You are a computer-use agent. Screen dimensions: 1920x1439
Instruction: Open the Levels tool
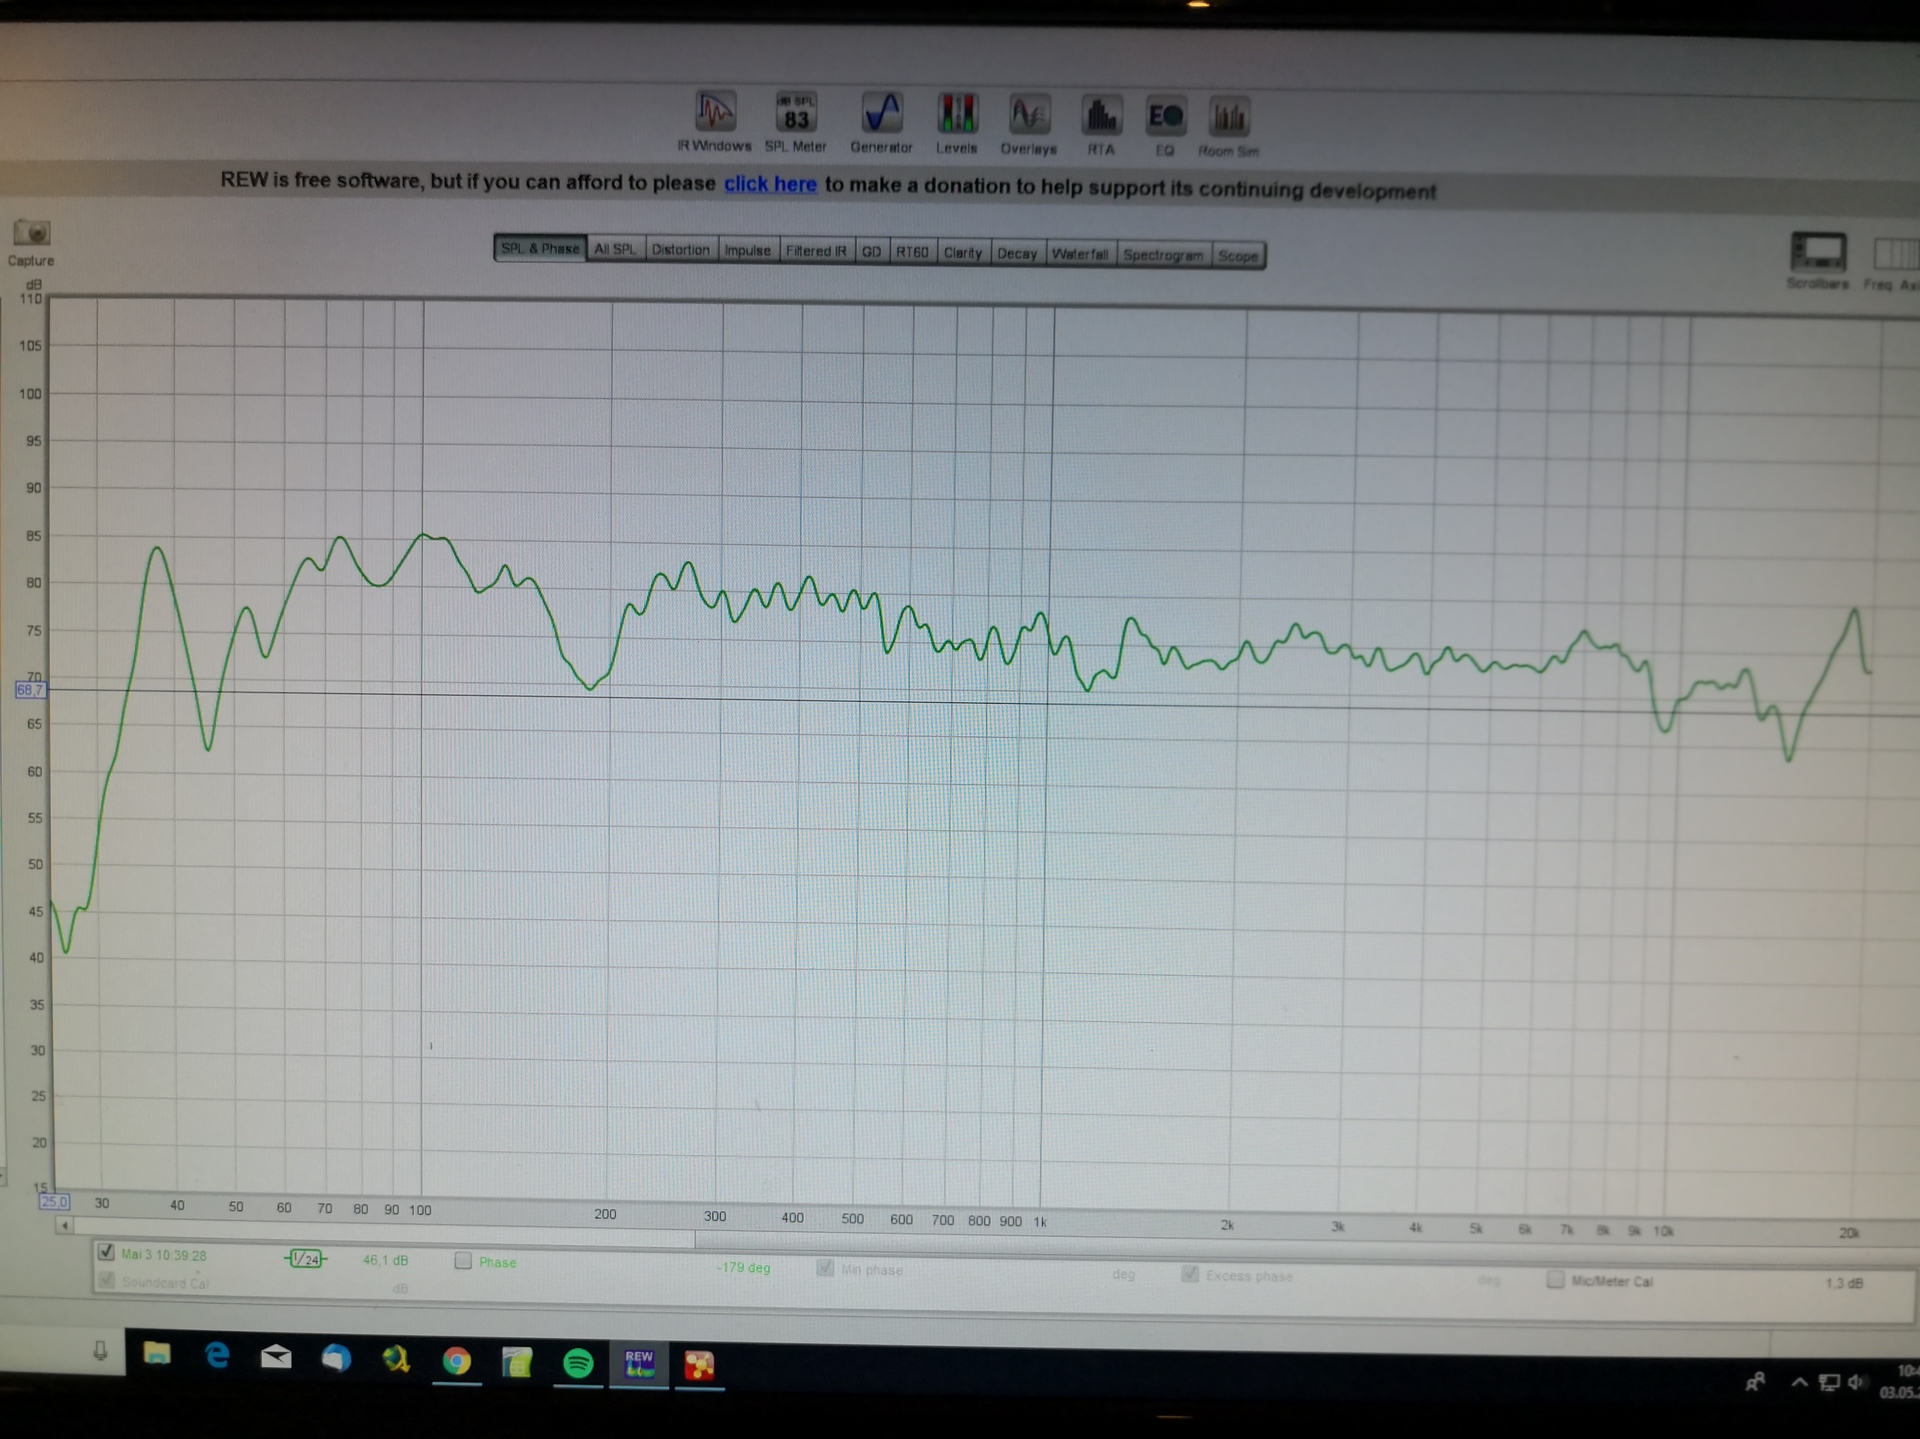957,115
